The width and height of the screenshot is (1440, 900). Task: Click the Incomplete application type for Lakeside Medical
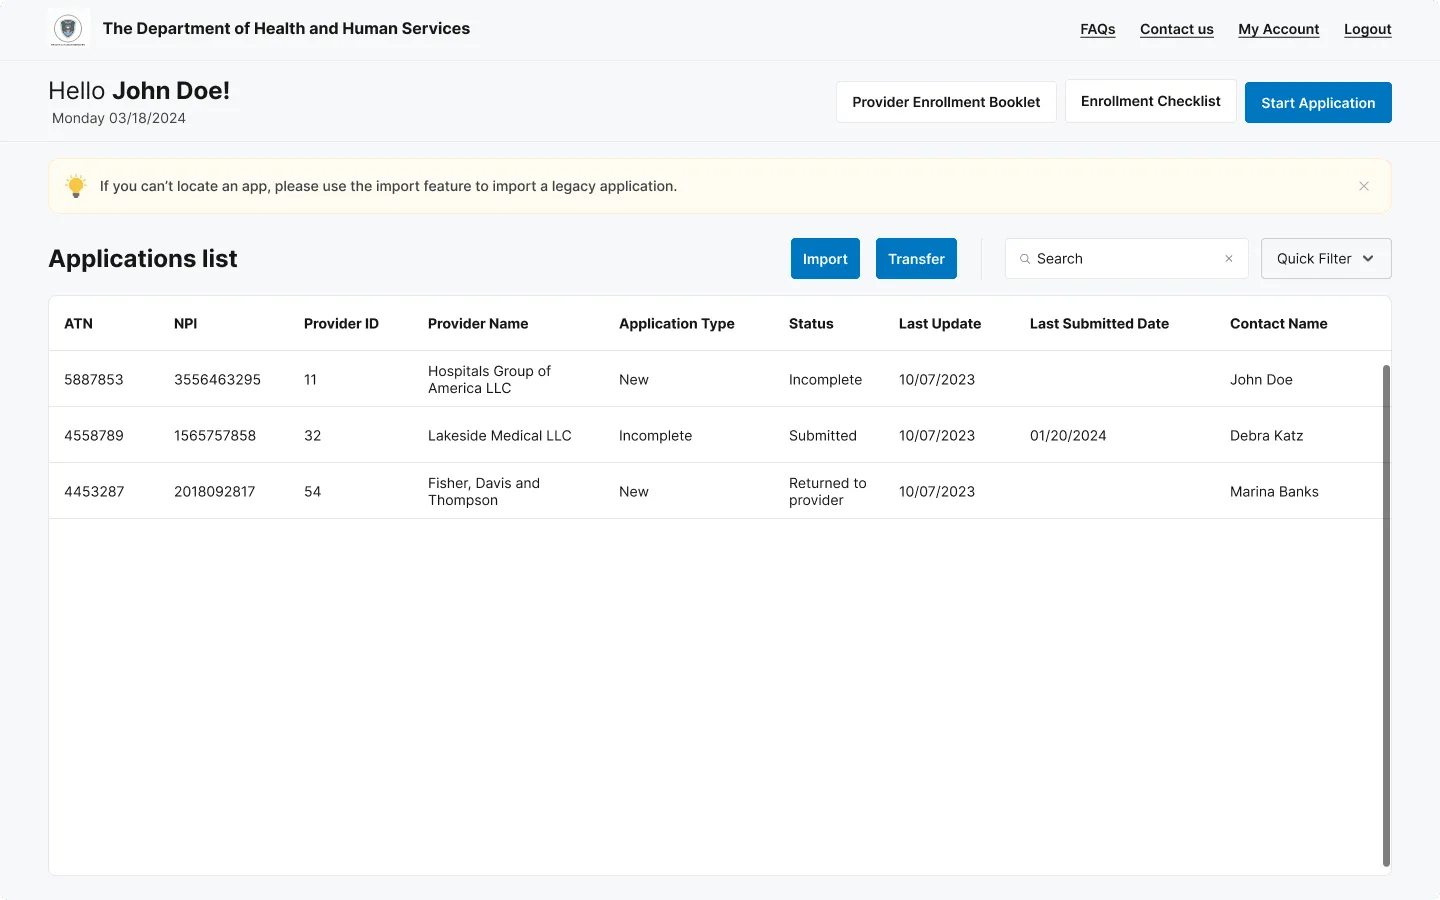click(655, 436)
